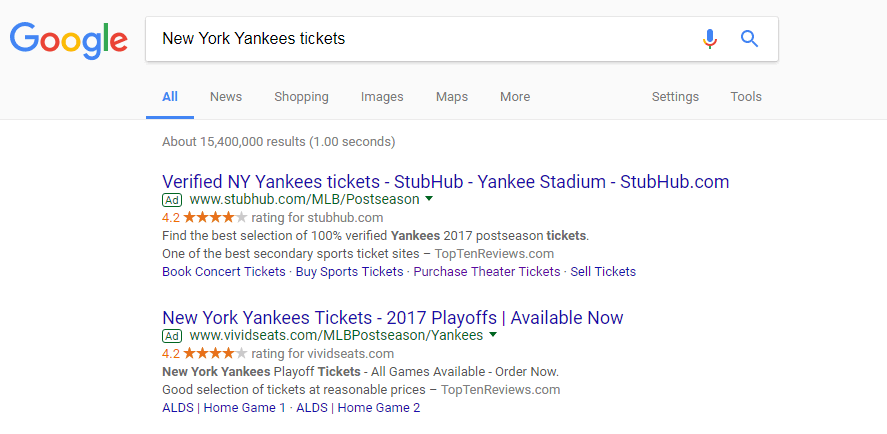This screenshot has height=434, width=887.
Task: Switch to the News tab
Action: [226, 97]
